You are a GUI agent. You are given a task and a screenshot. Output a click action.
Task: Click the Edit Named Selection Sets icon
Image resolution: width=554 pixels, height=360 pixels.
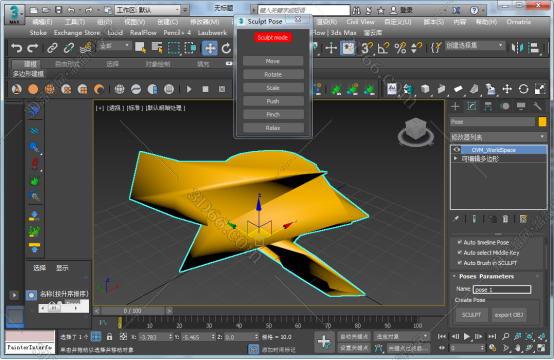coord(436,48)
